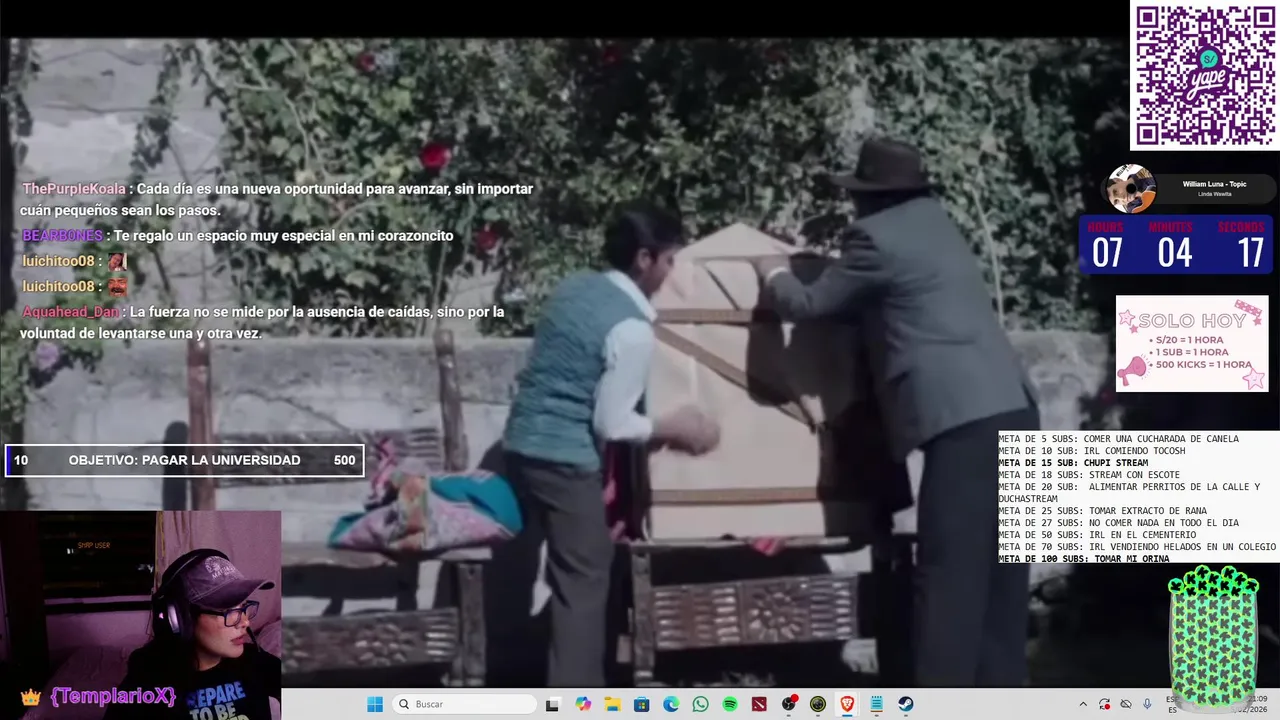Viewport: 1280px width, 720px height.
Task: Click the goal bar's current value 10
Action: click(21, 460)
